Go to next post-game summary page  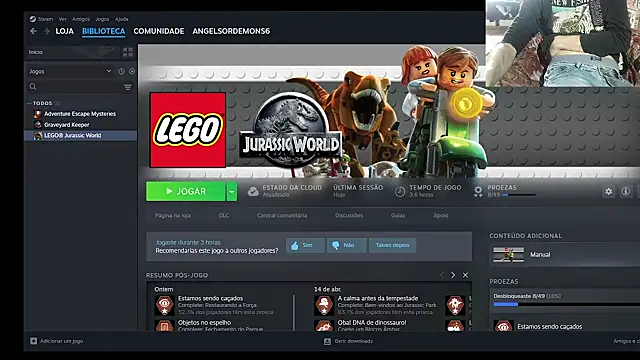coord(453,275)
